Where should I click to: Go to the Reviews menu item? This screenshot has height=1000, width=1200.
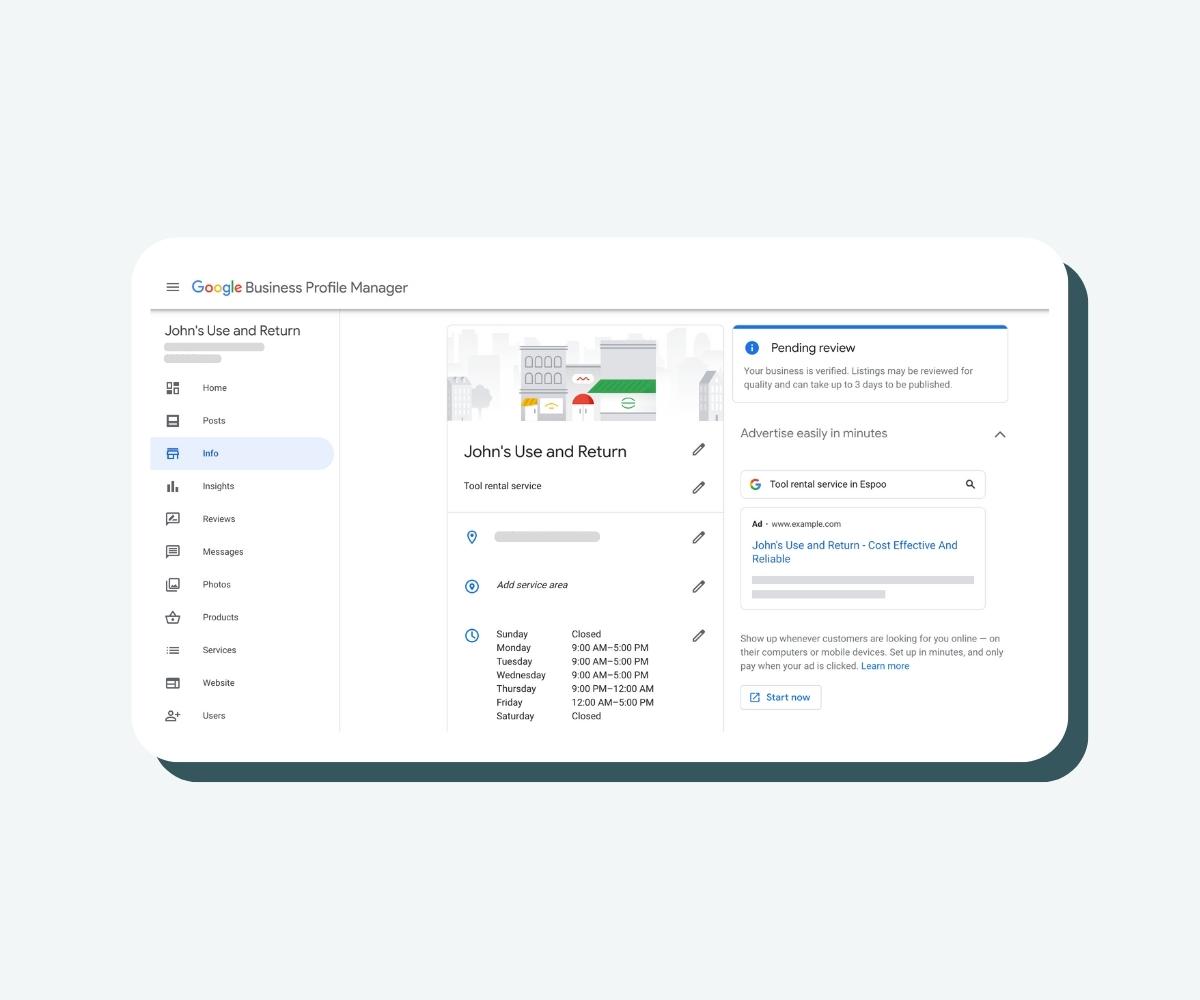pos(242,519)
